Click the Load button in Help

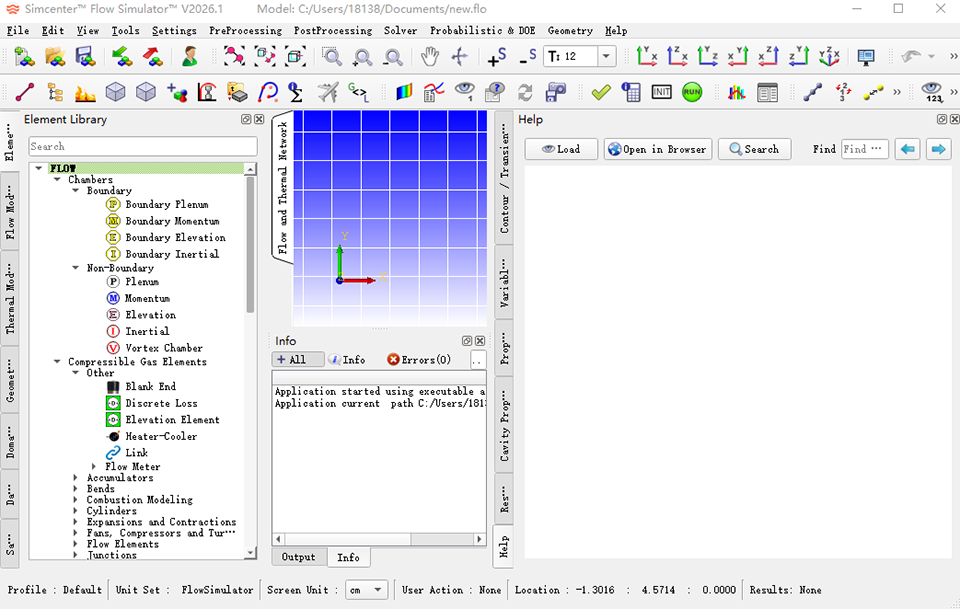tap(561, 149)
